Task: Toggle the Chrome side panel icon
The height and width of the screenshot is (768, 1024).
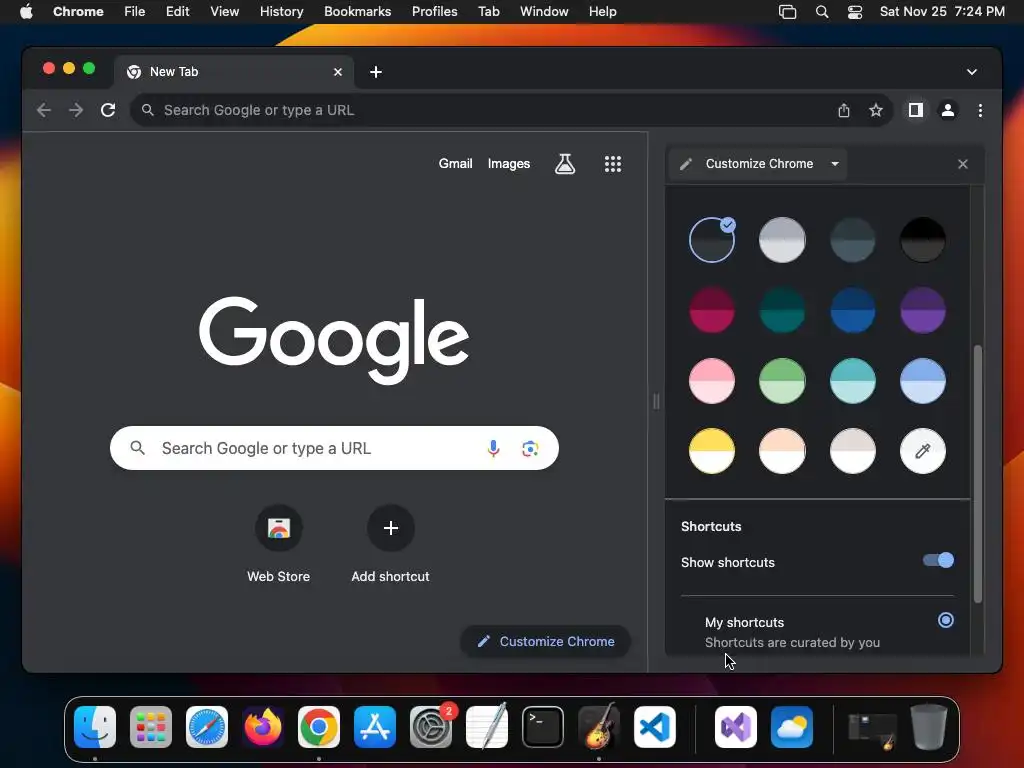Action: click(916, 110)
